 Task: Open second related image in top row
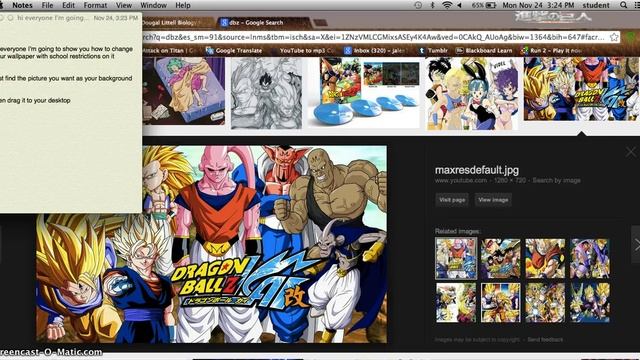coord(500,259)
